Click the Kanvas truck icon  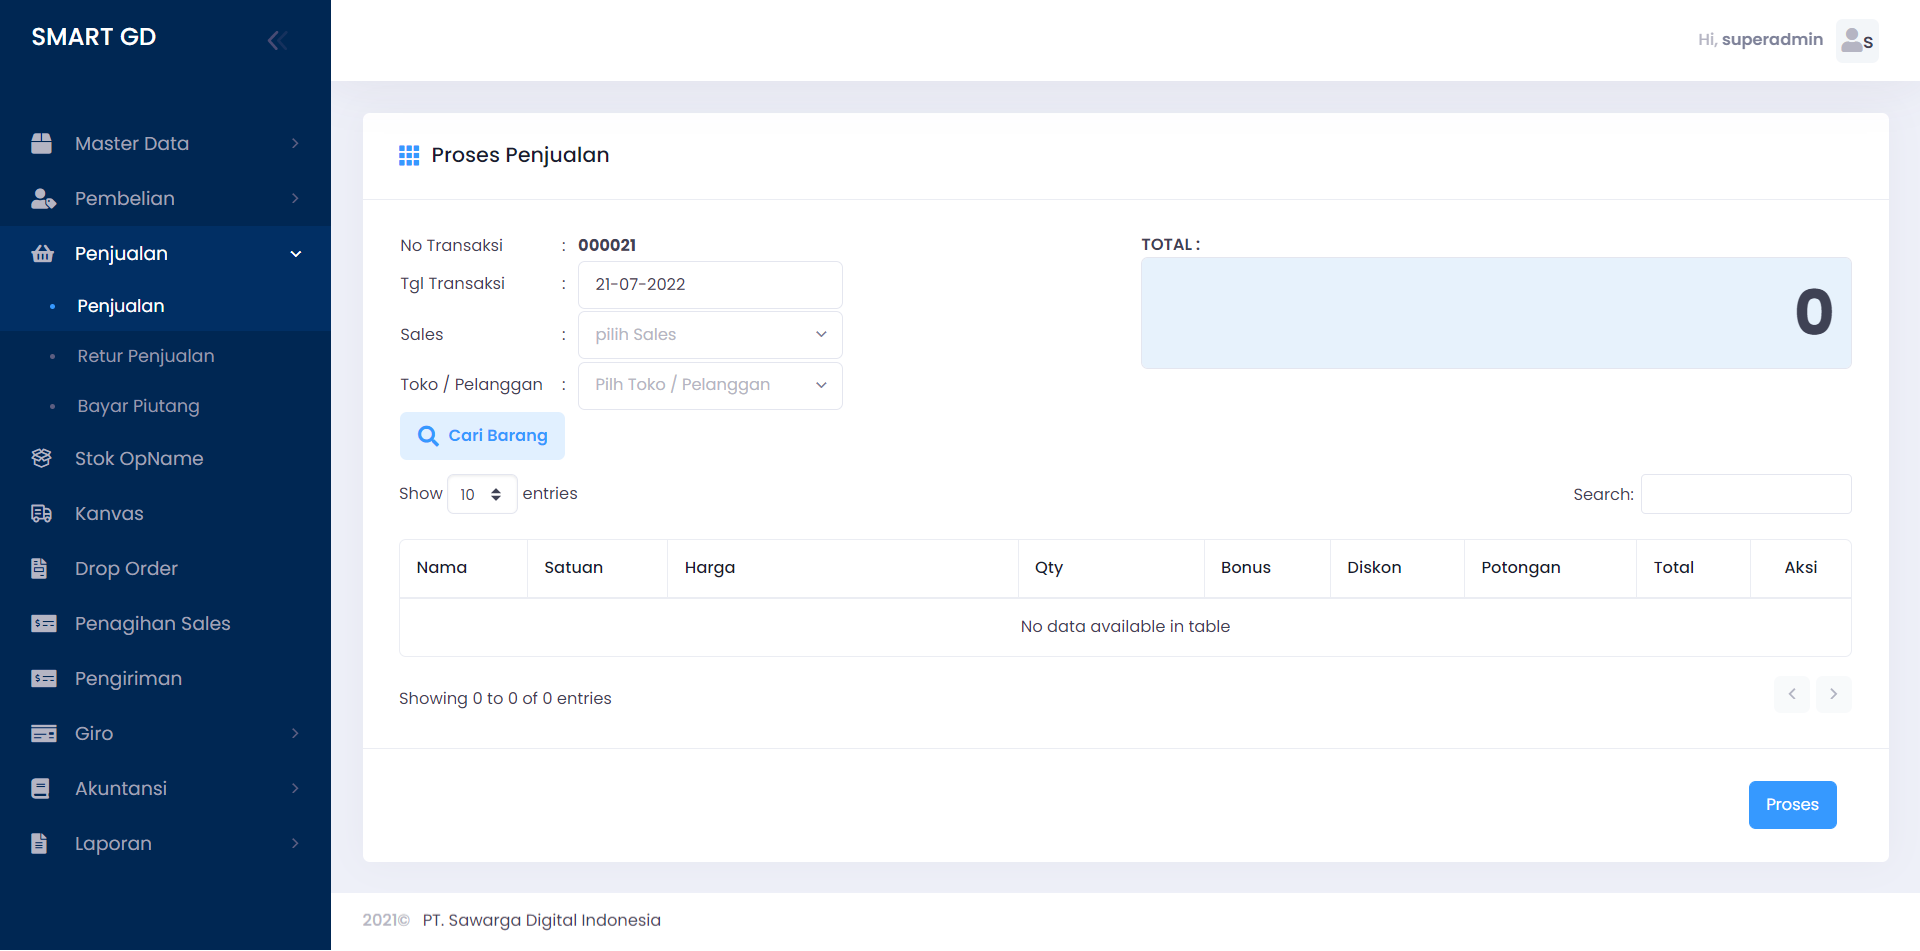42,514
